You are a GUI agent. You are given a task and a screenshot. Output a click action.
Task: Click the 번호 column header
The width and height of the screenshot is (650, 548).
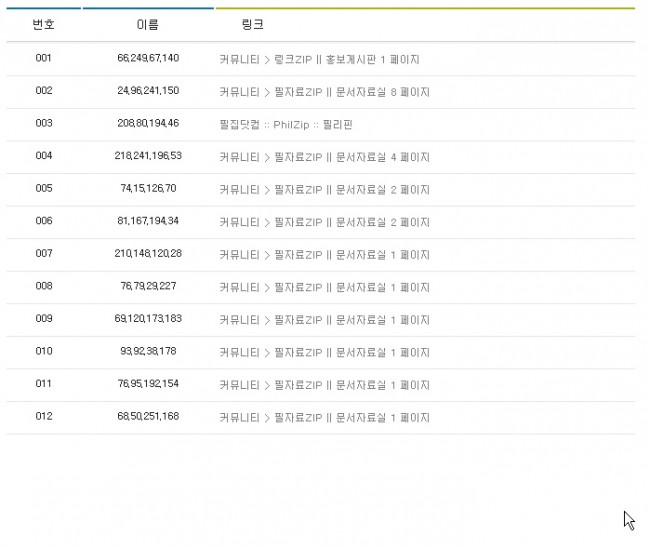coord(44,24)
